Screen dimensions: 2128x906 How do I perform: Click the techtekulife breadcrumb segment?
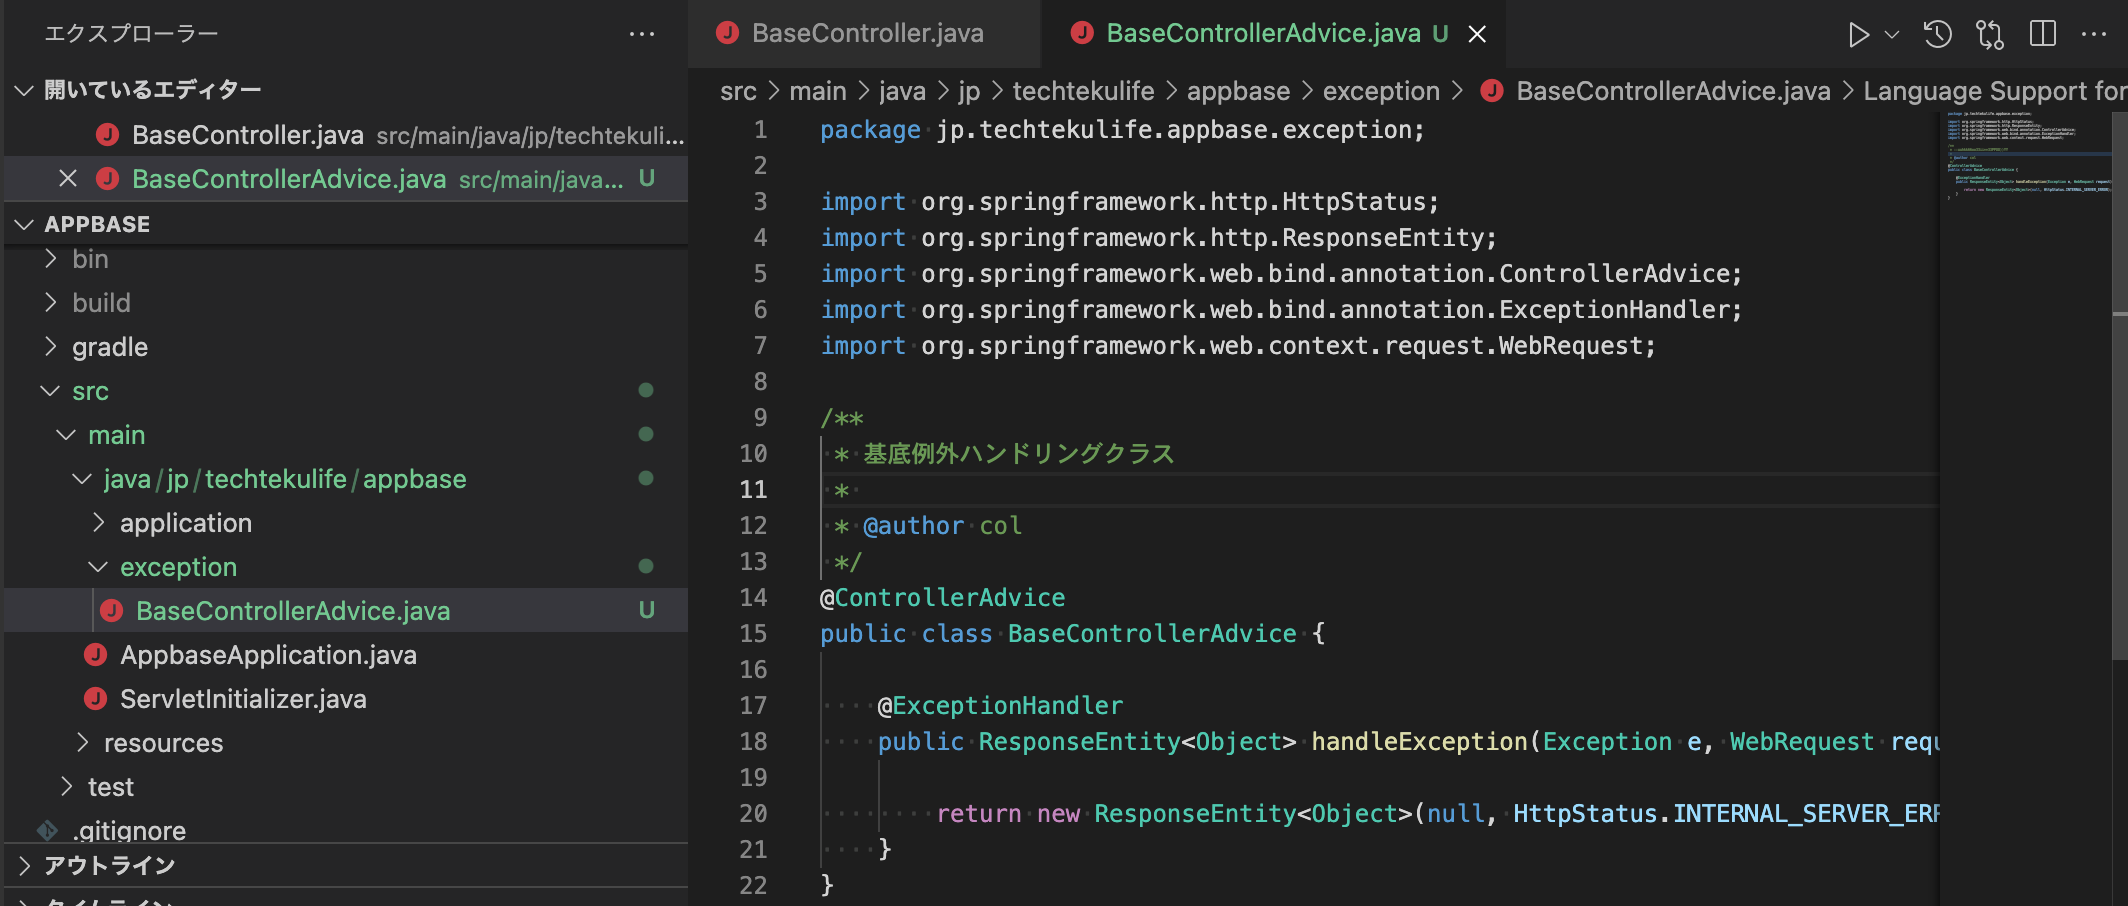pyautogui.click(x=1083, y=91)
